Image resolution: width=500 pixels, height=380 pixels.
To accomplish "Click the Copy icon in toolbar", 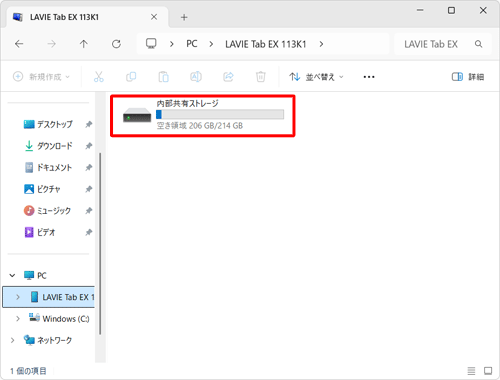I will pyautogui.click(x=131, y=77).
